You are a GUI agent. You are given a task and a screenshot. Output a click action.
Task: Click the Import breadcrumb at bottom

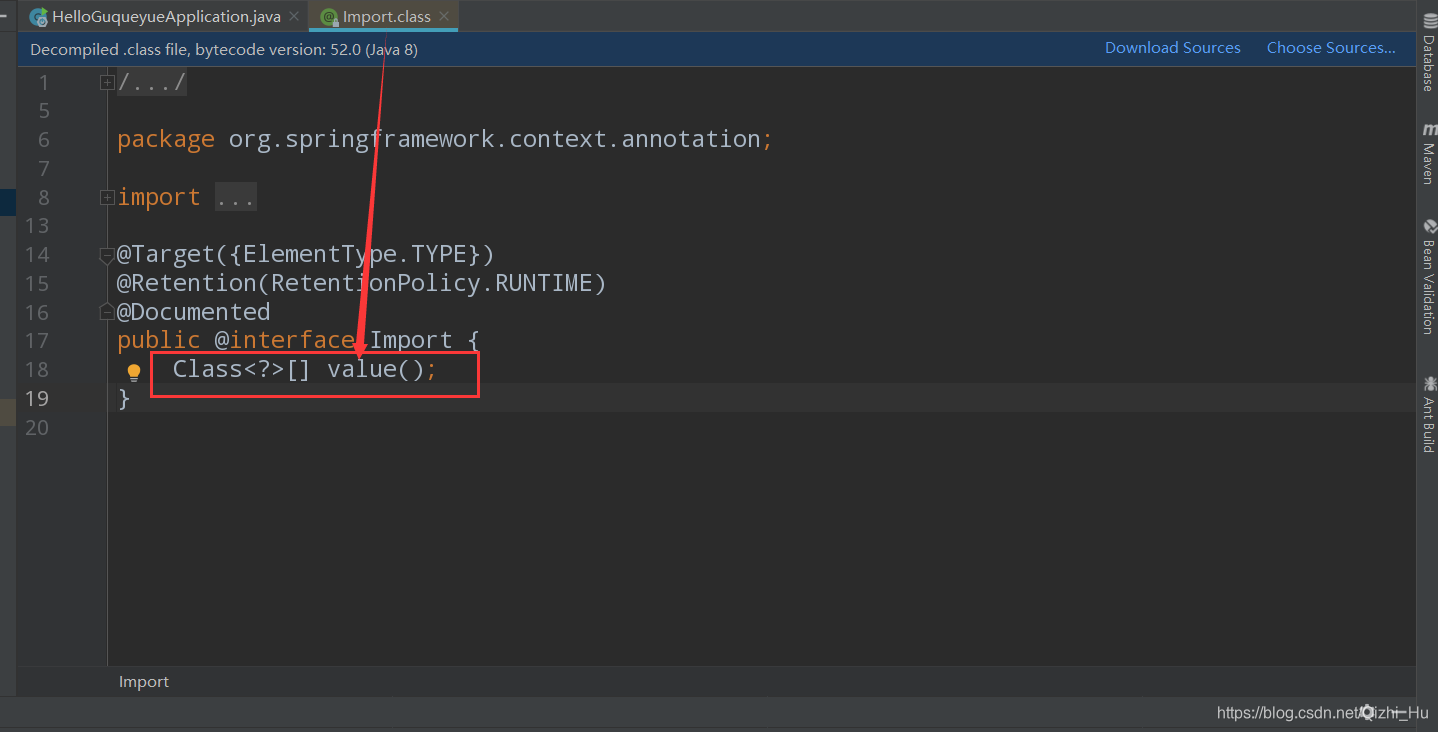click(x=144, y=682)
